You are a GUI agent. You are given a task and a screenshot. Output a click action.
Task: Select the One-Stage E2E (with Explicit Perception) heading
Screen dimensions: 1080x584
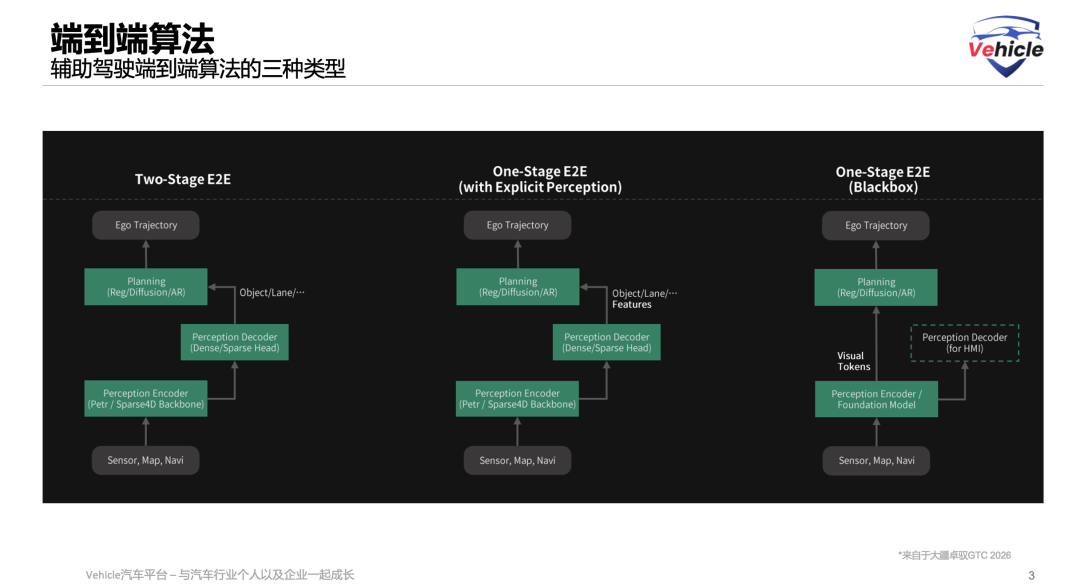[540, 180]
